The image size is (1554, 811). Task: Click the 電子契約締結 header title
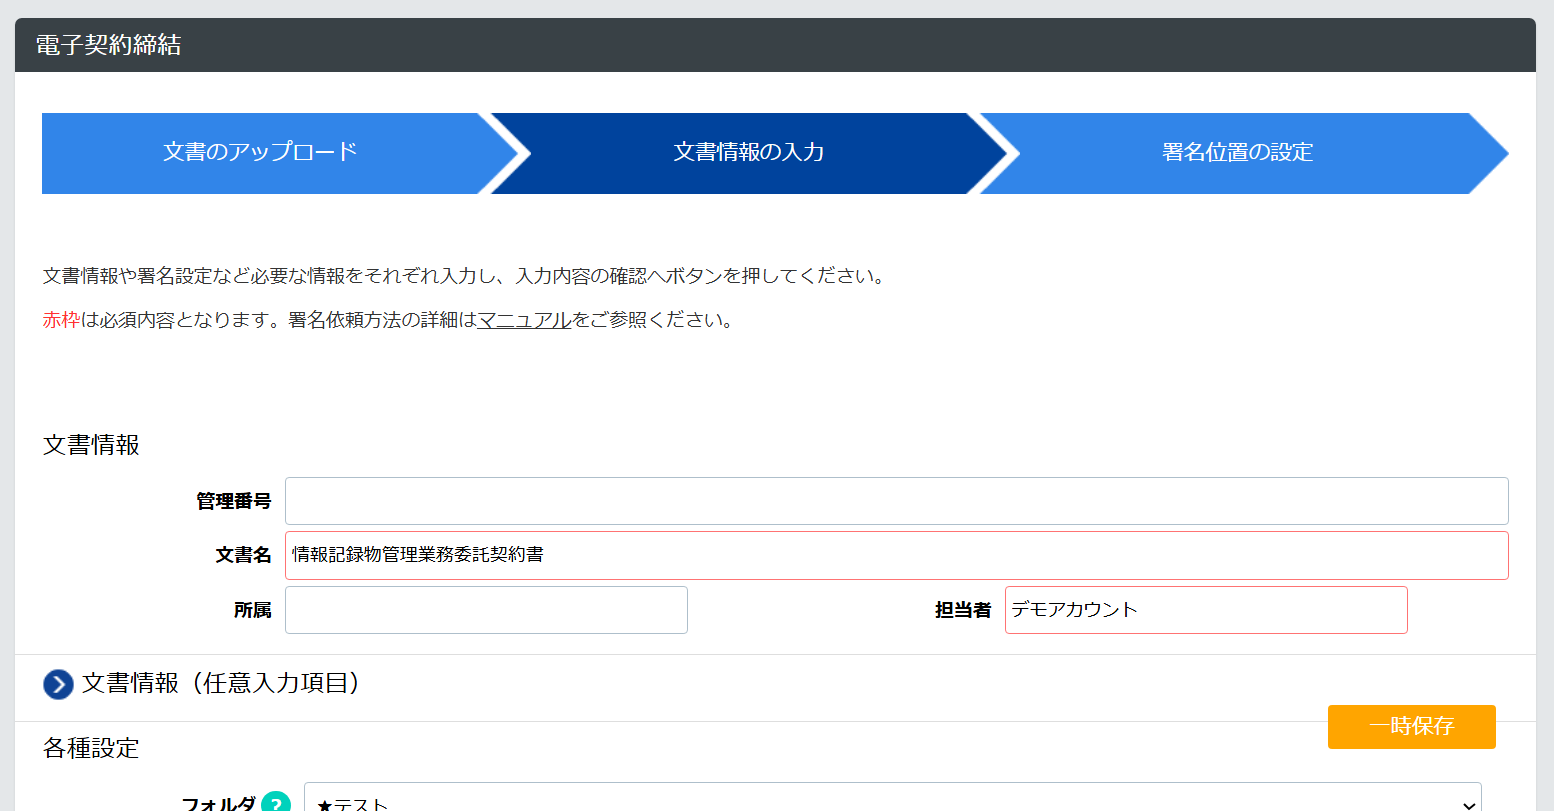108,45
